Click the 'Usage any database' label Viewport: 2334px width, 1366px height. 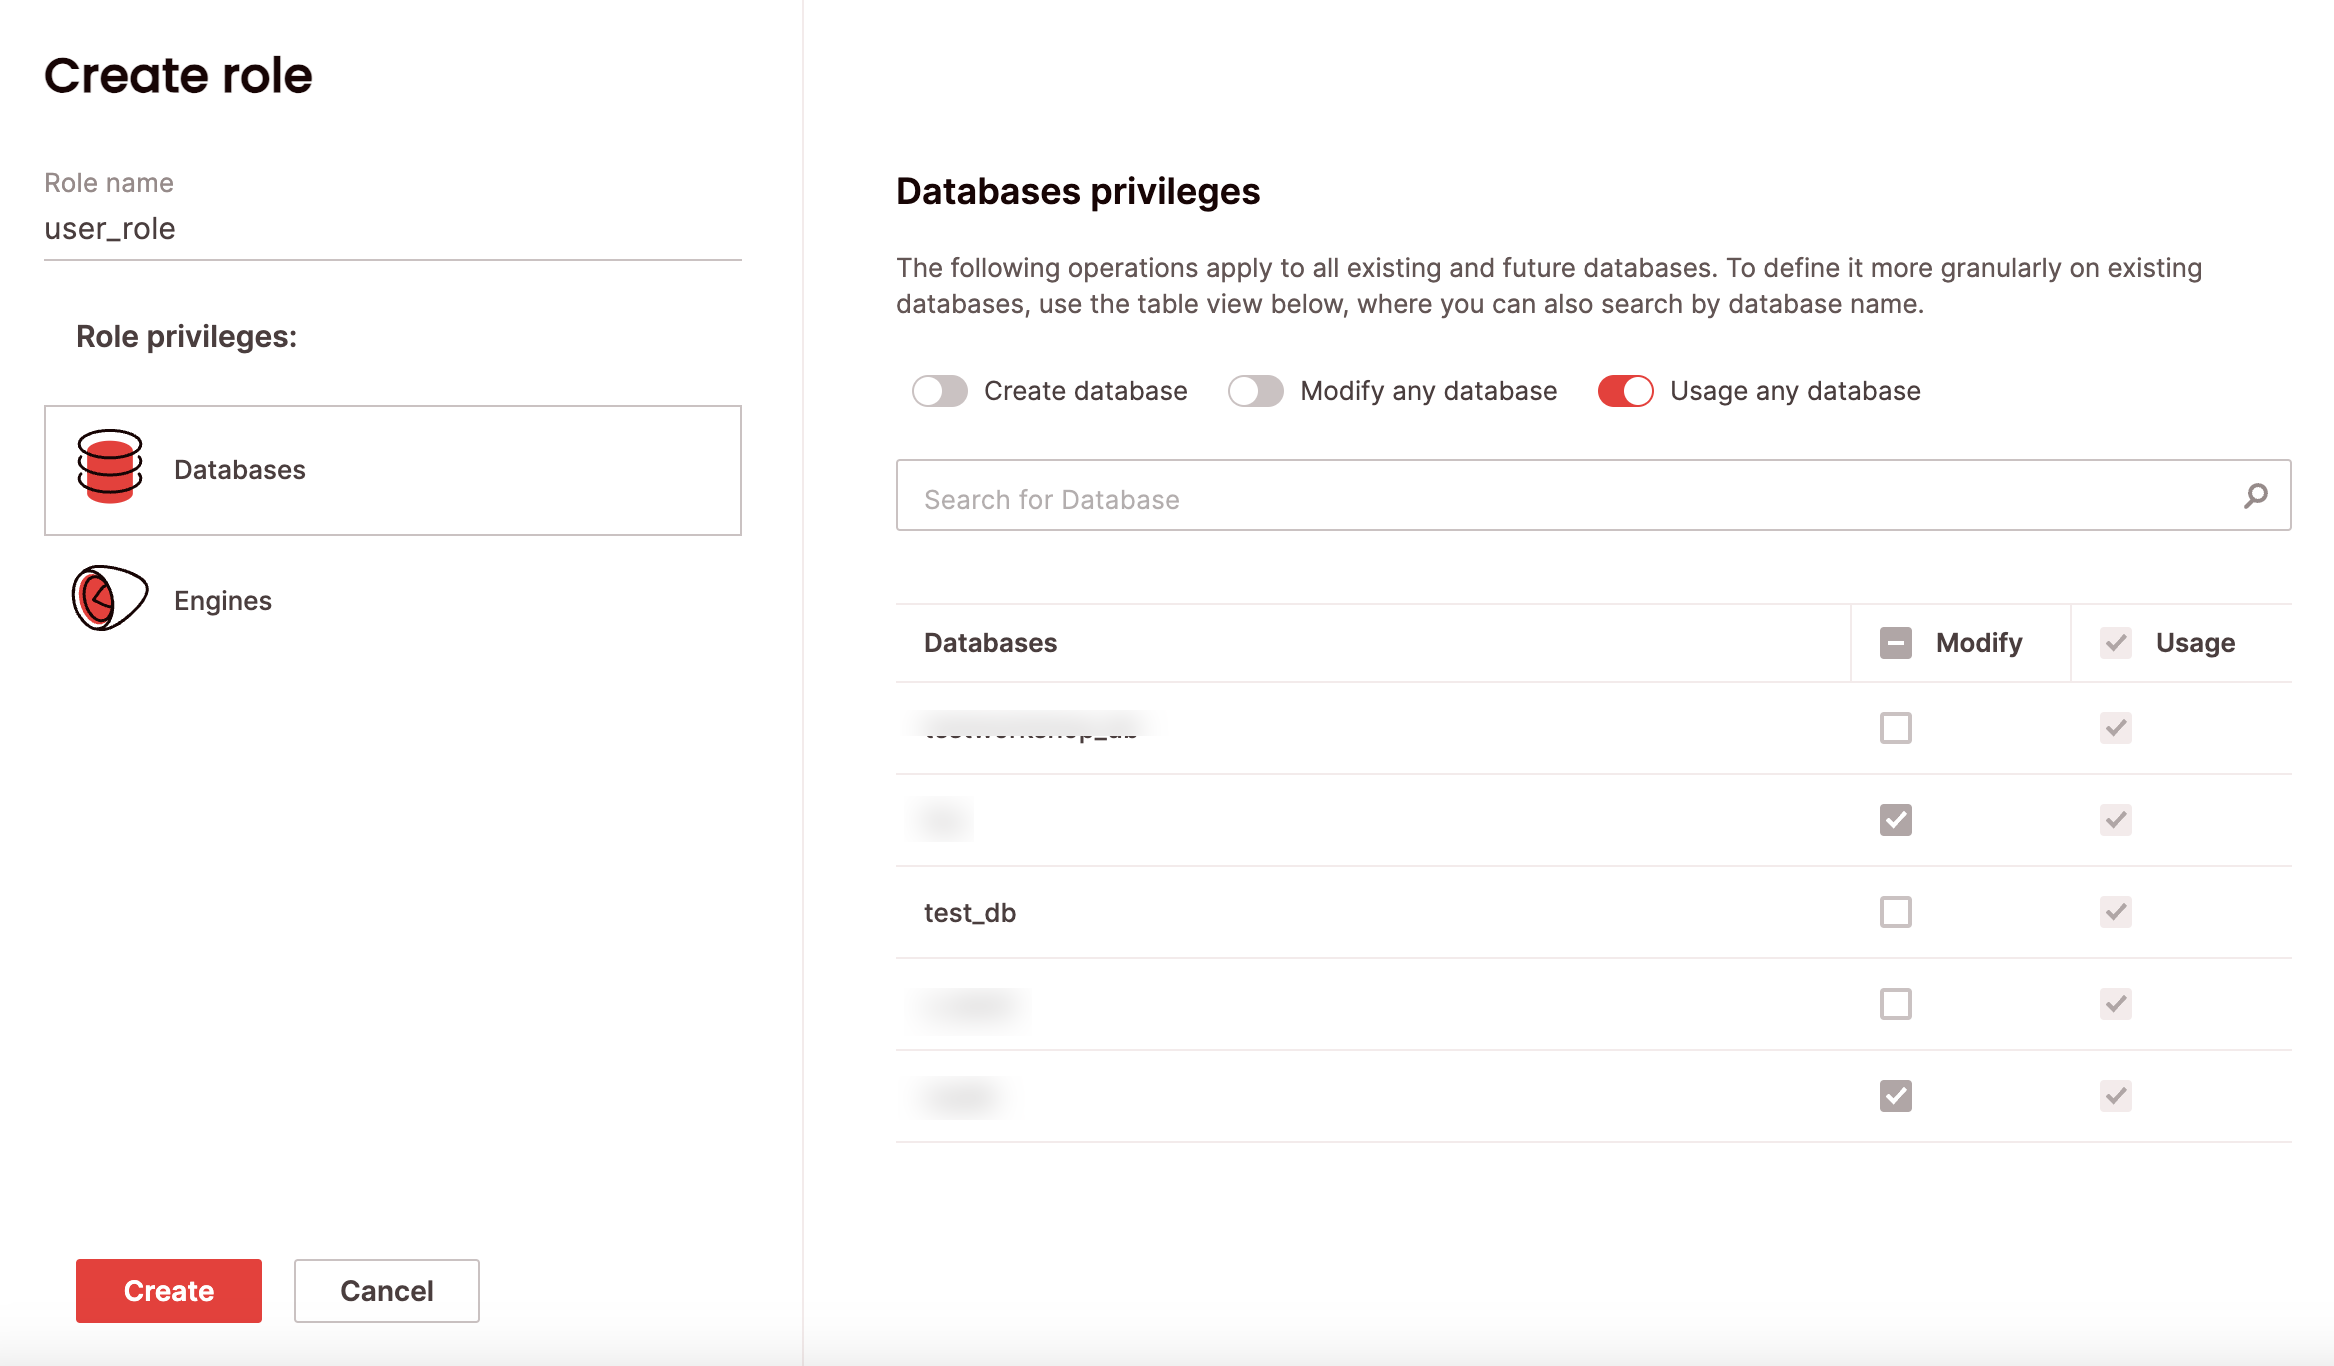click(x=1795, y=391)
